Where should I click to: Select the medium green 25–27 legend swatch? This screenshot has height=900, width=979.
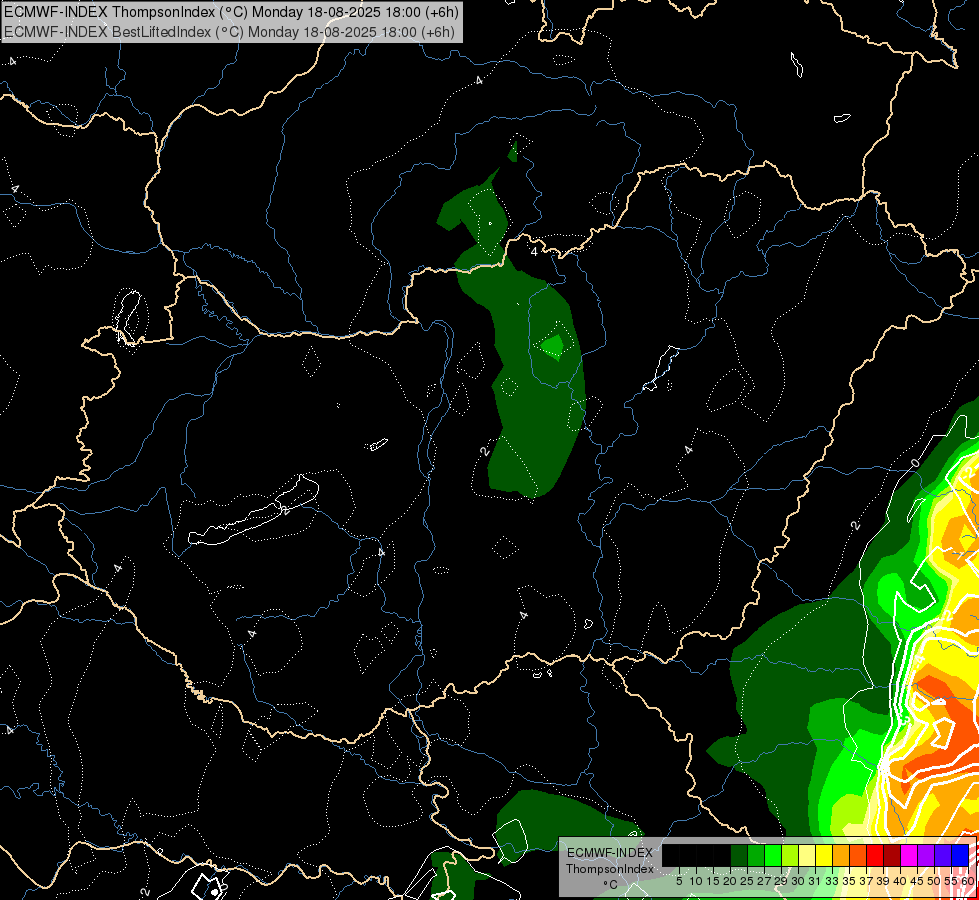(756, 855)
